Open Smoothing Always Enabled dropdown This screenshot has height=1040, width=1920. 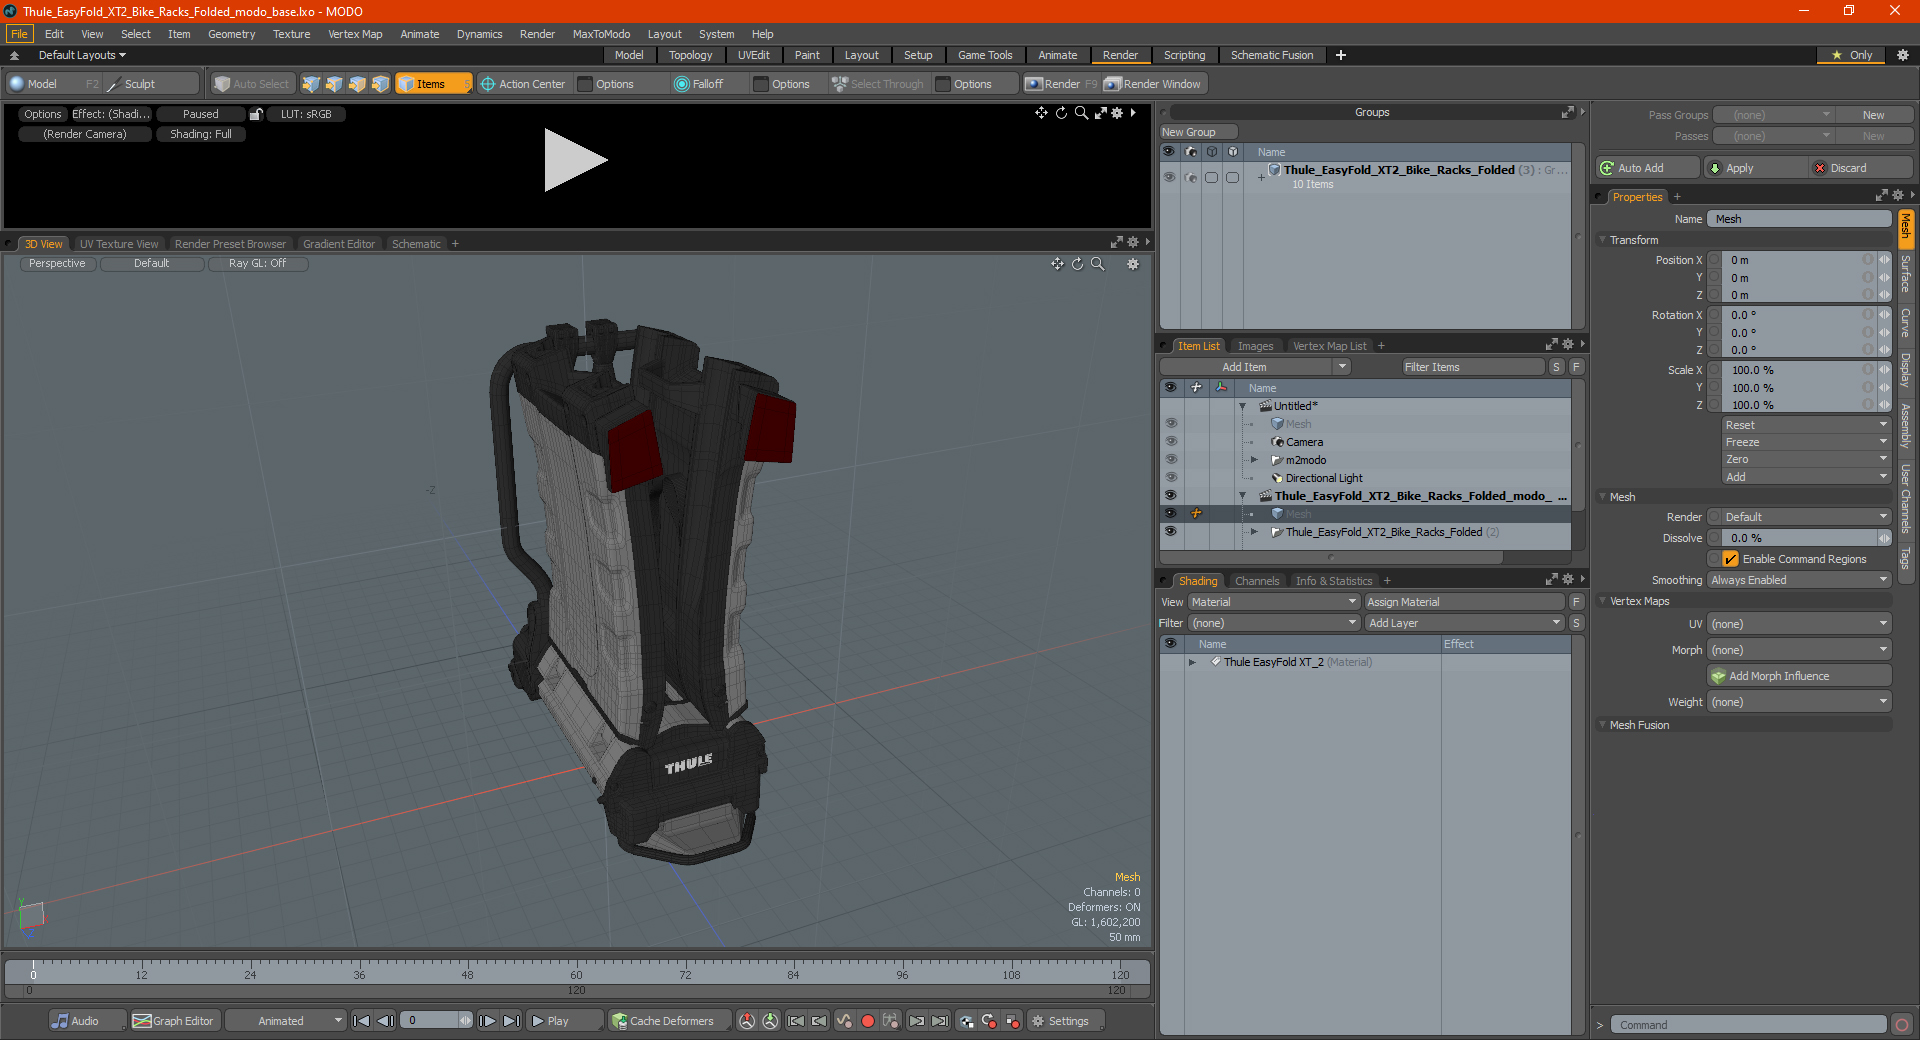pos(1799,580)
